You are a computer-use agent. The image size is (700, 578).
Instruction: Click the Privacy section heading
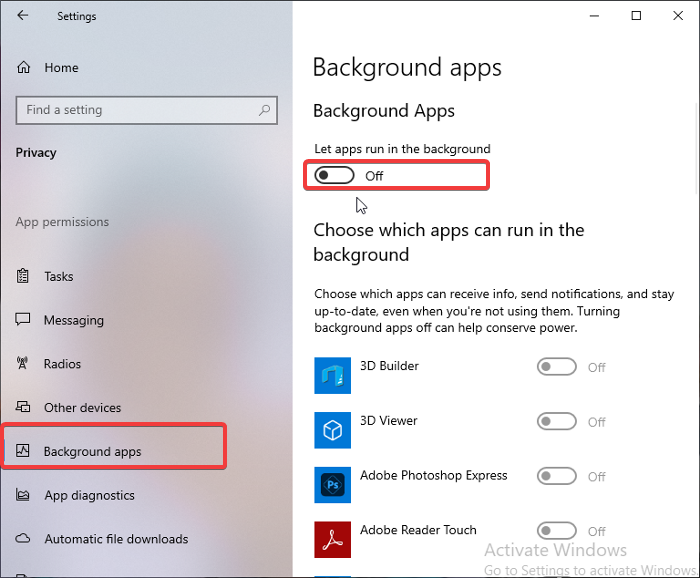tap(36, 153)
